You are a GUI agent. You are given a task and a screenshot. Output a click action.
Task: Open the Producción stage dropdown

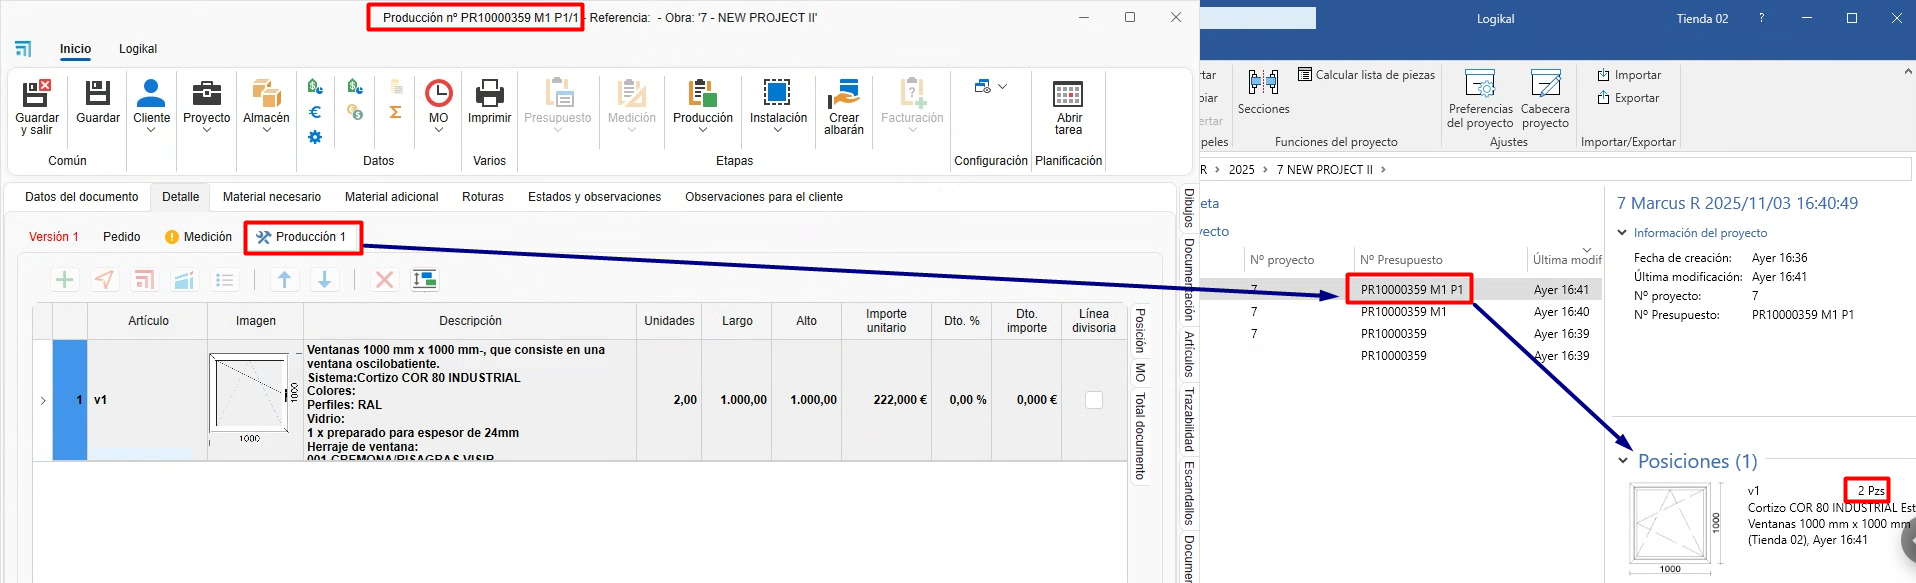coord(703,129)
